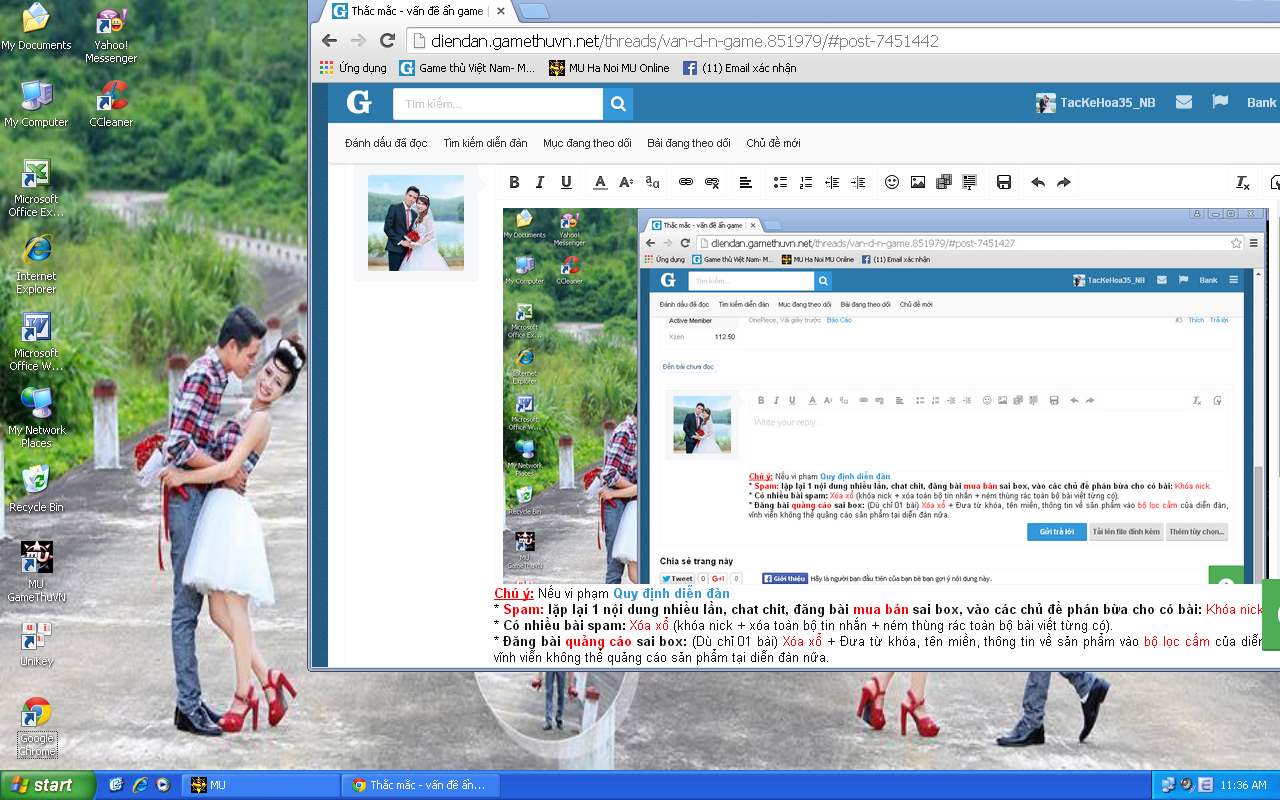Click the network connection icon in system tray

click(1167, 785)
